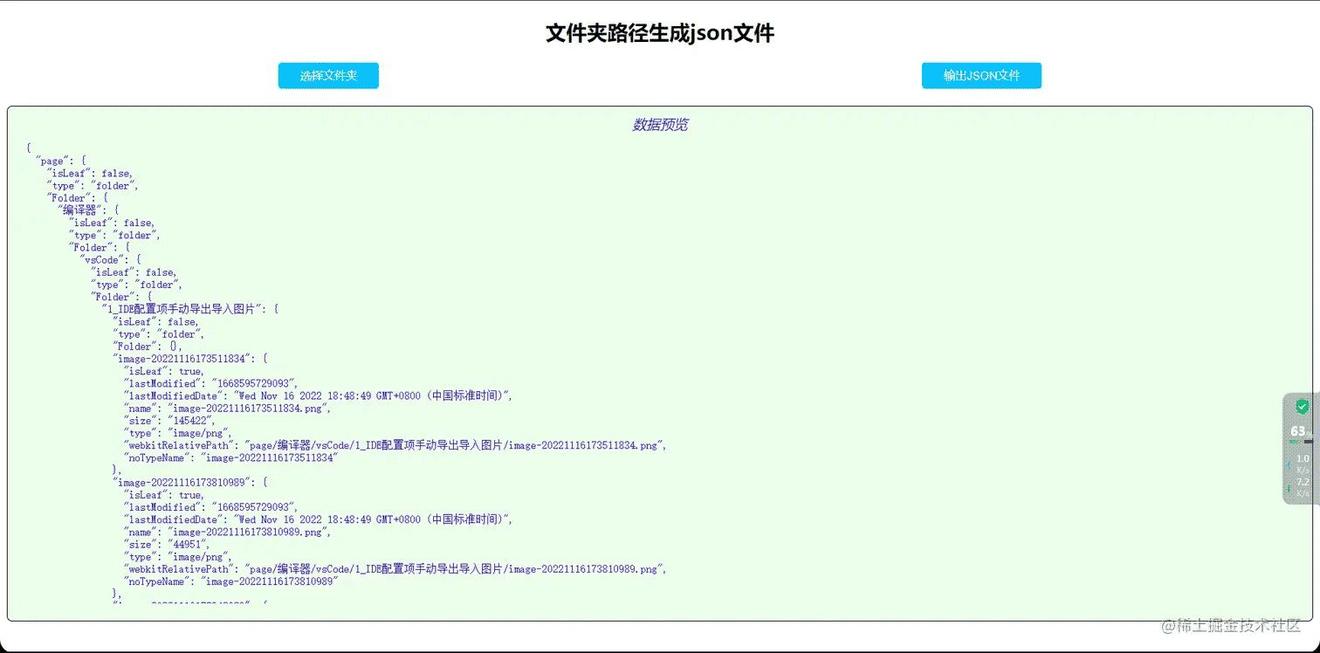Image resolution: width=1320 pixels, height=653 pixels.
Task: Click the 输出JSON文件 button
Action: point(981,76)
